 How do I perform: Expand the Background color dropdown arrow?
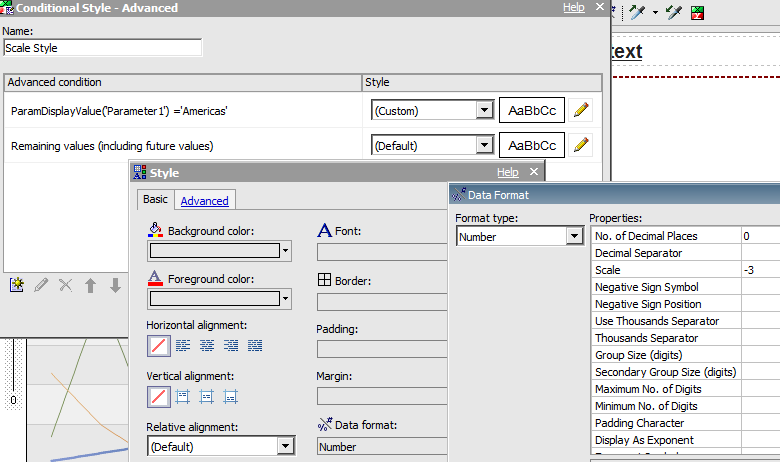coord(286,251)
